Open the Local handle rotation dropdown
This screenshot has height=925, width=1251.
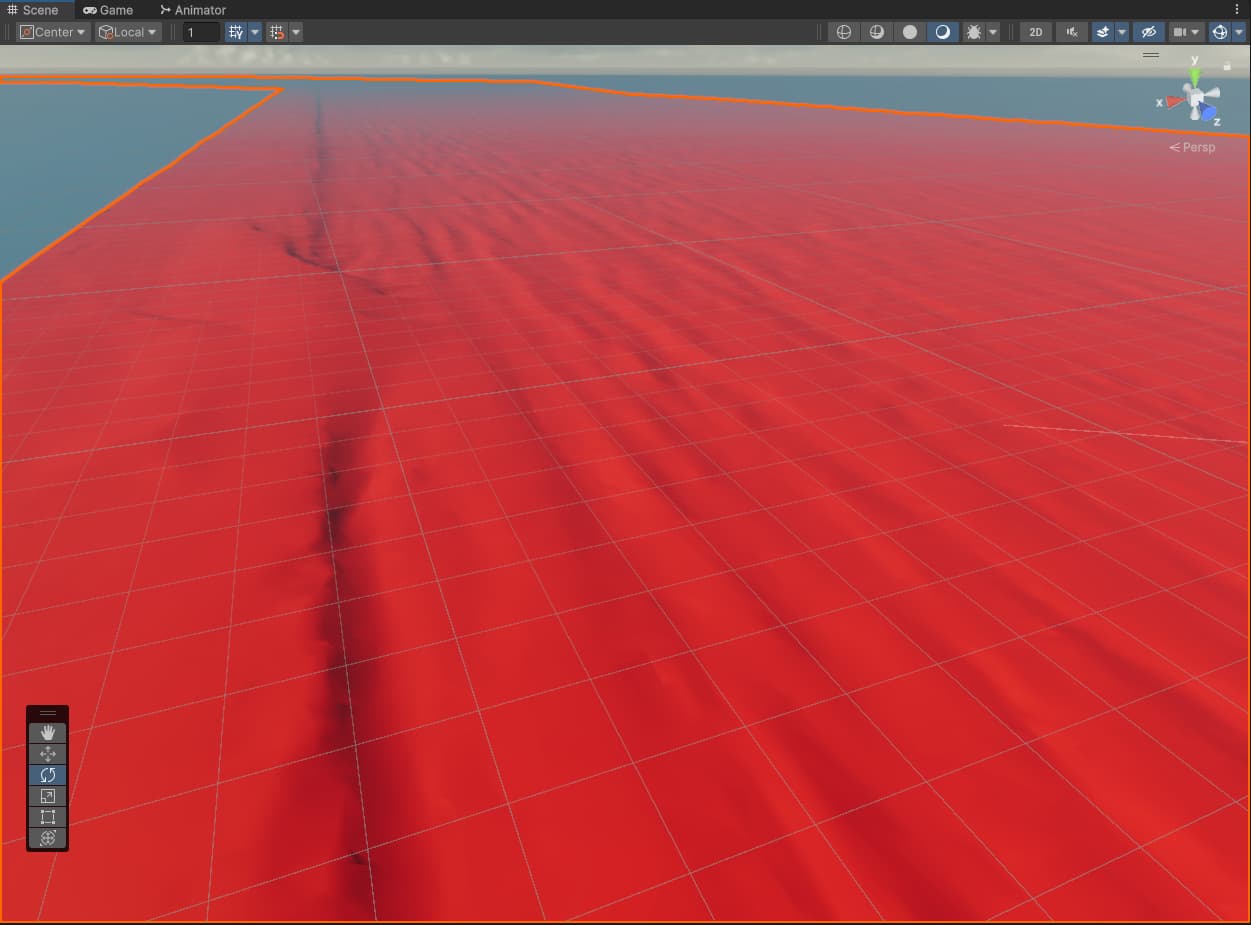click(x=128, y=31)
